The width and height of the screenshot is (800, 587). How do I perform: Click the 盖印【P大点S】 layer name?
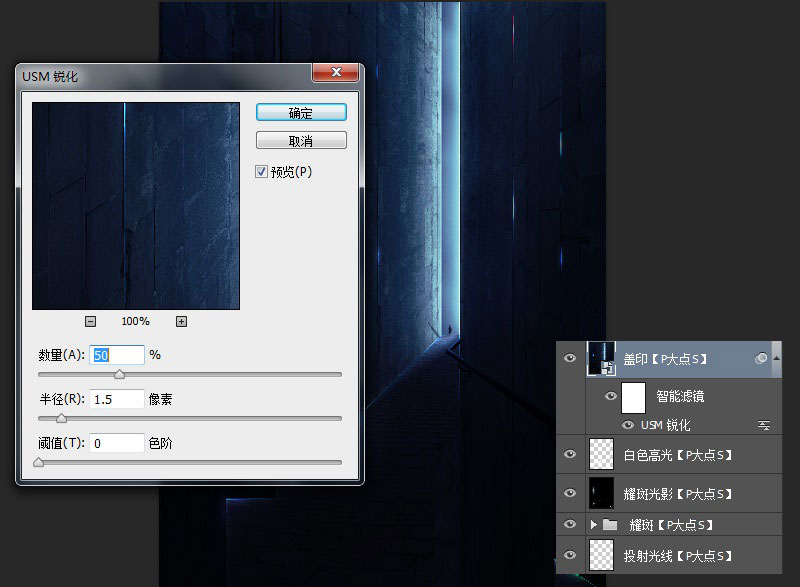(x=665, y=359)
